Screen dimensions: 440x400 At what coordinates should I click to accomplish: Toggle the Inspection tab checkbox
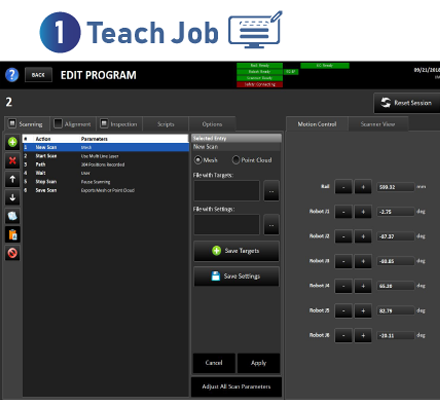(104, 124)
